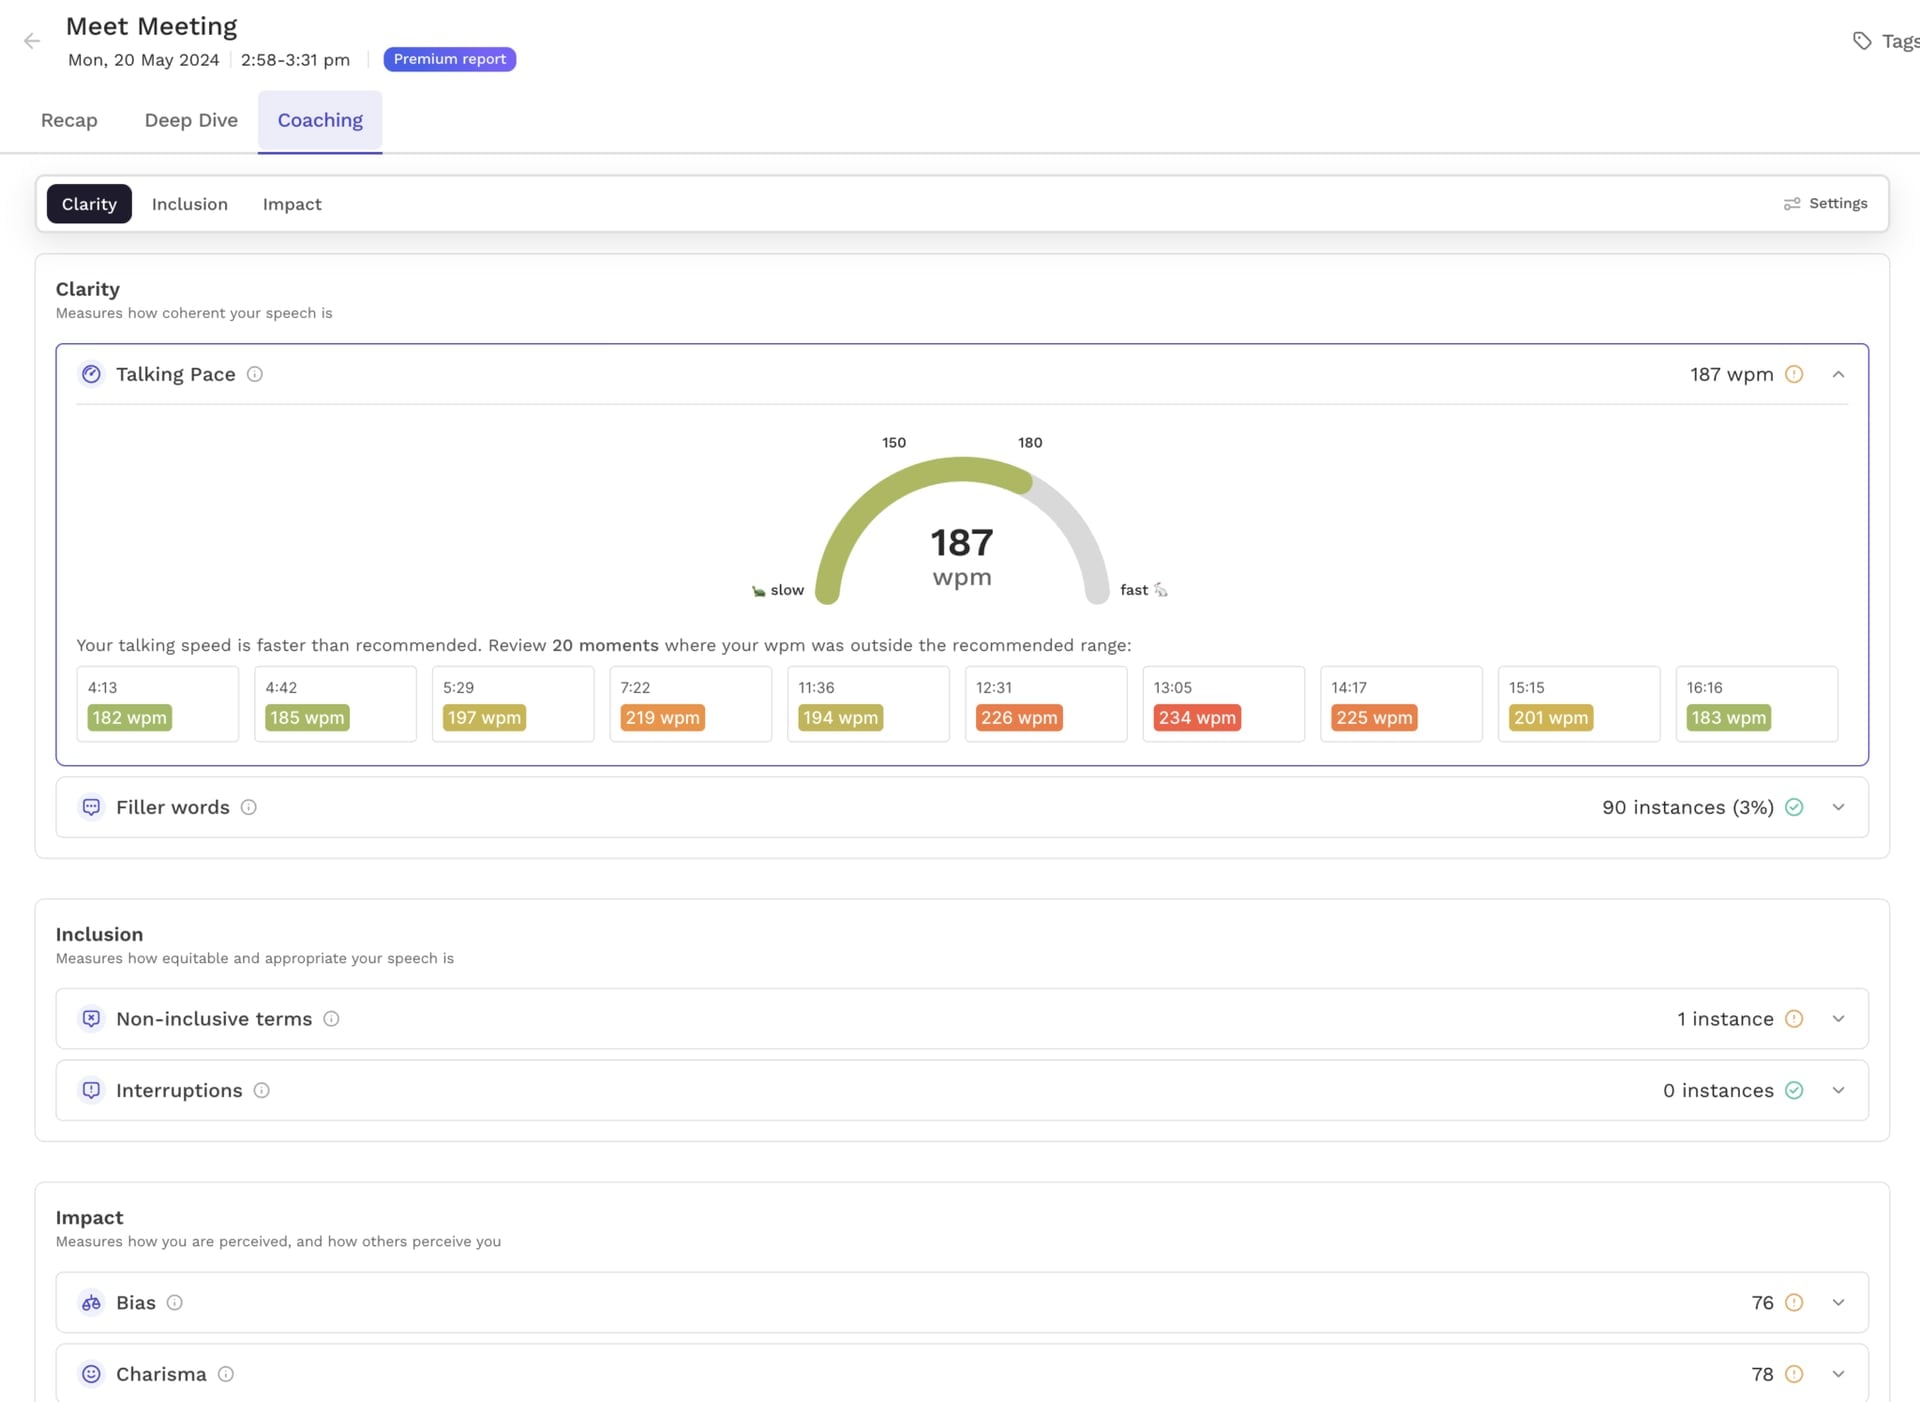Select the Clarity sub-tab
The image size is (1920, 1402).
89,204
